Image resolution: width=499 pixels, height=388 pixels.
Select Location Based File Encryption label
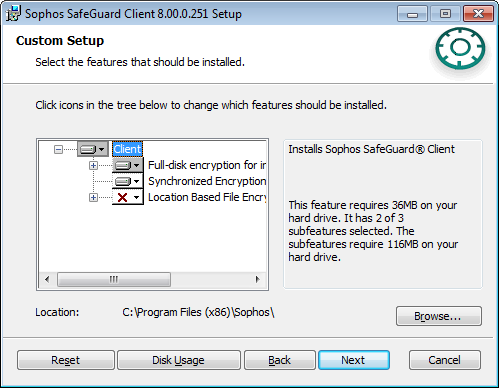(207, 197)
